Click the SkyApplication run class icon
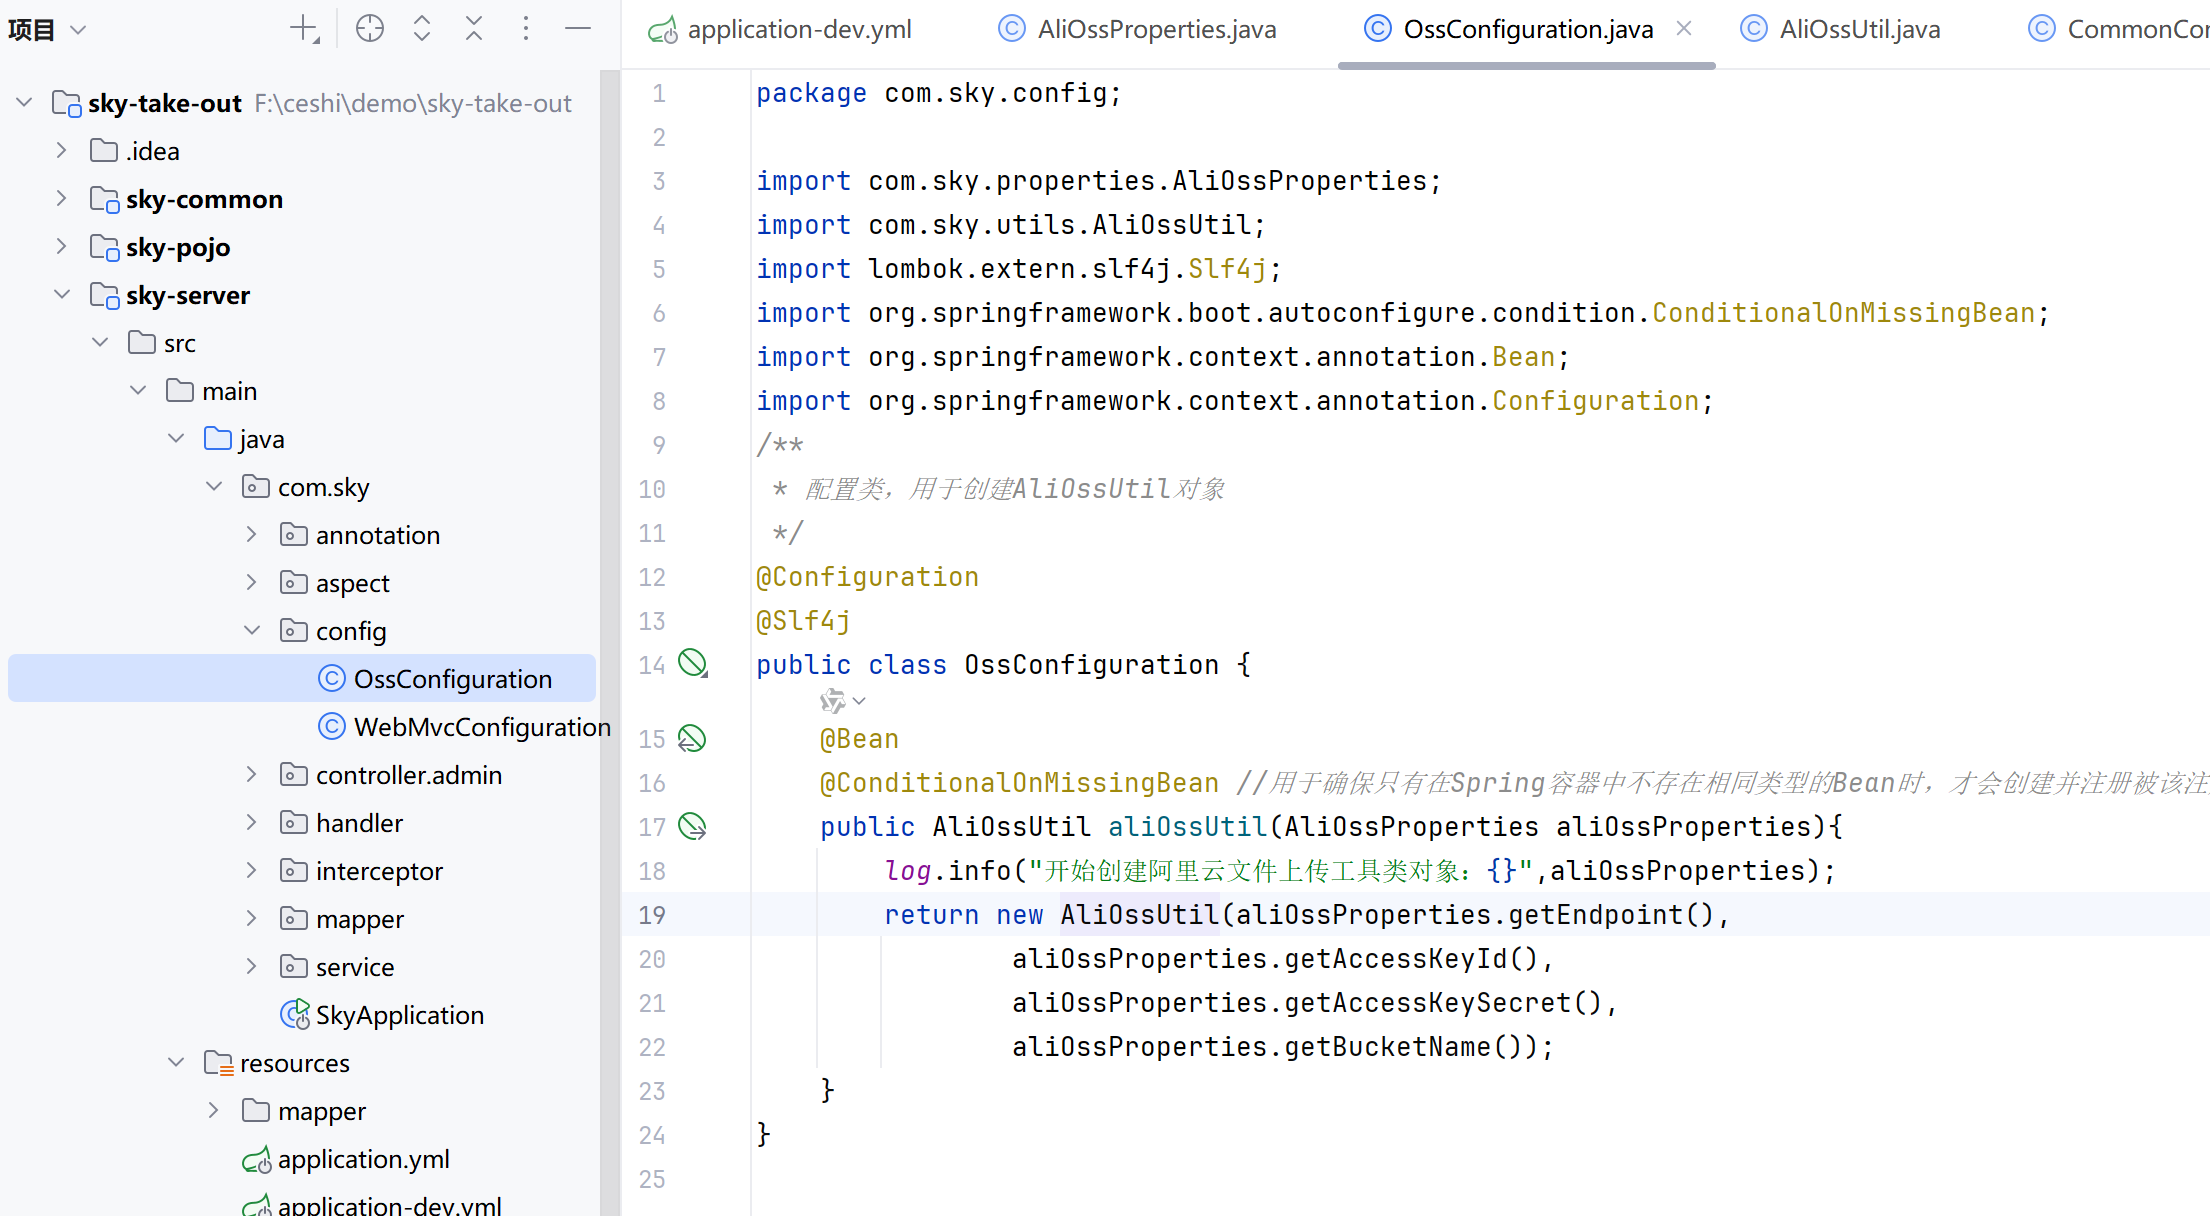Viewport: 2210px width, 1216px height. pos(295,1014)
